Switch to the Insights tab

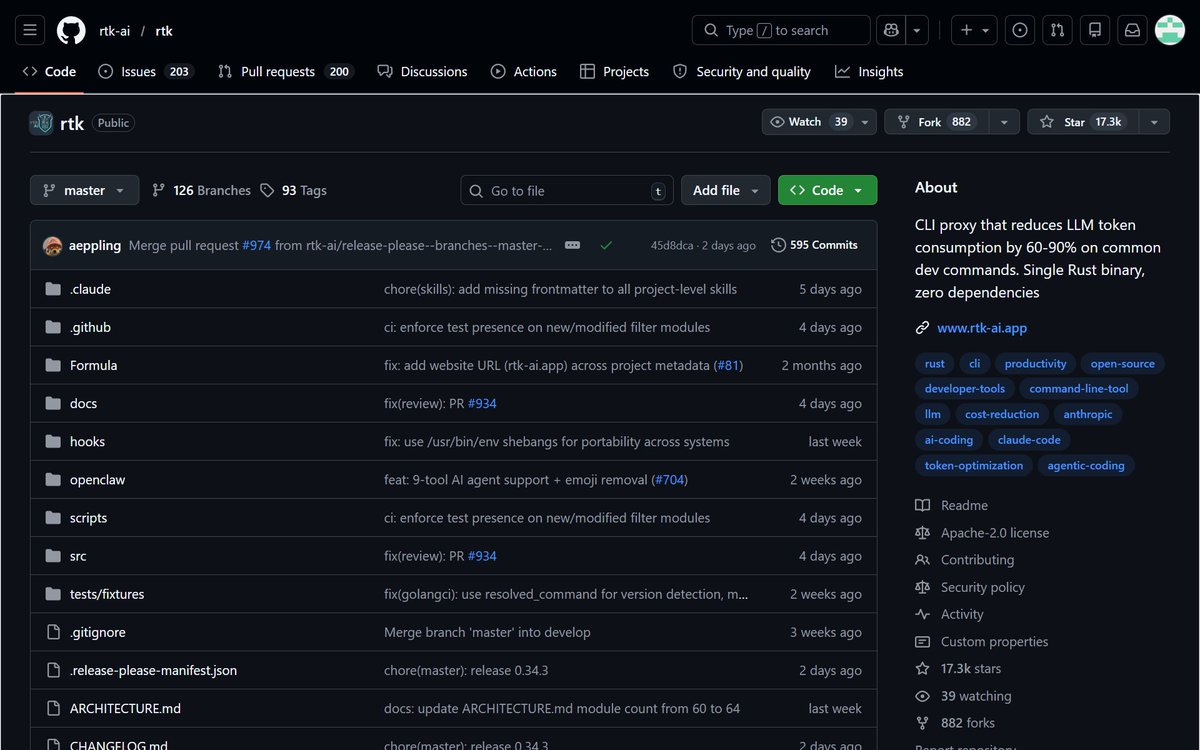(x=869, y=72)
